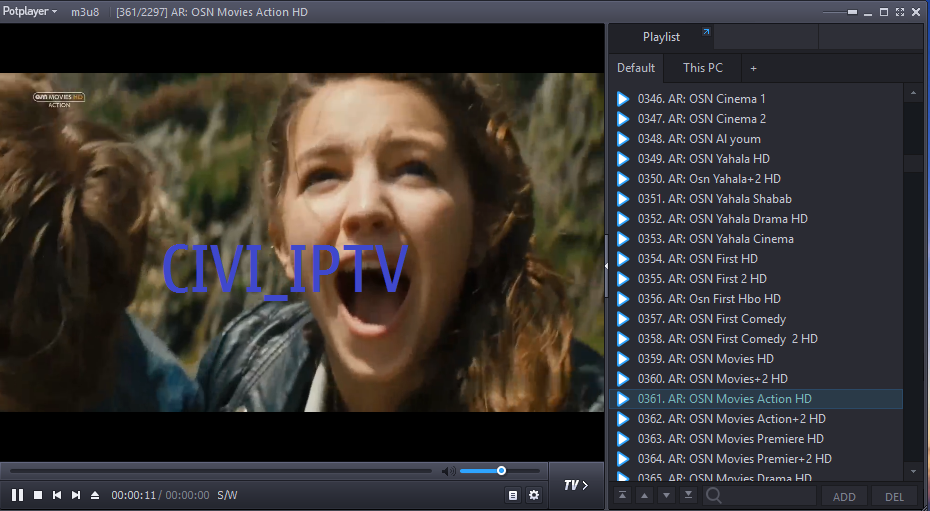Toggle fullscreen with the title bar icon
The image size is (930, 511).
coord(900,12)
